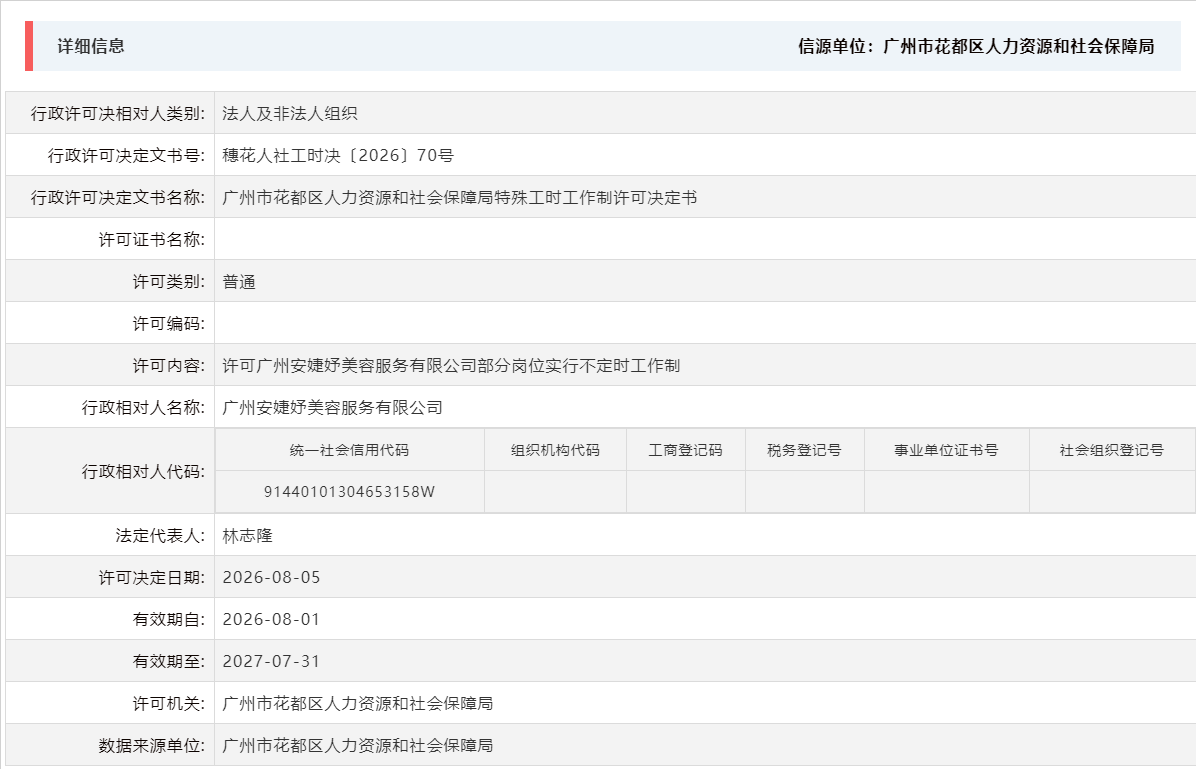Click label 许可机关

coord(169,703)
